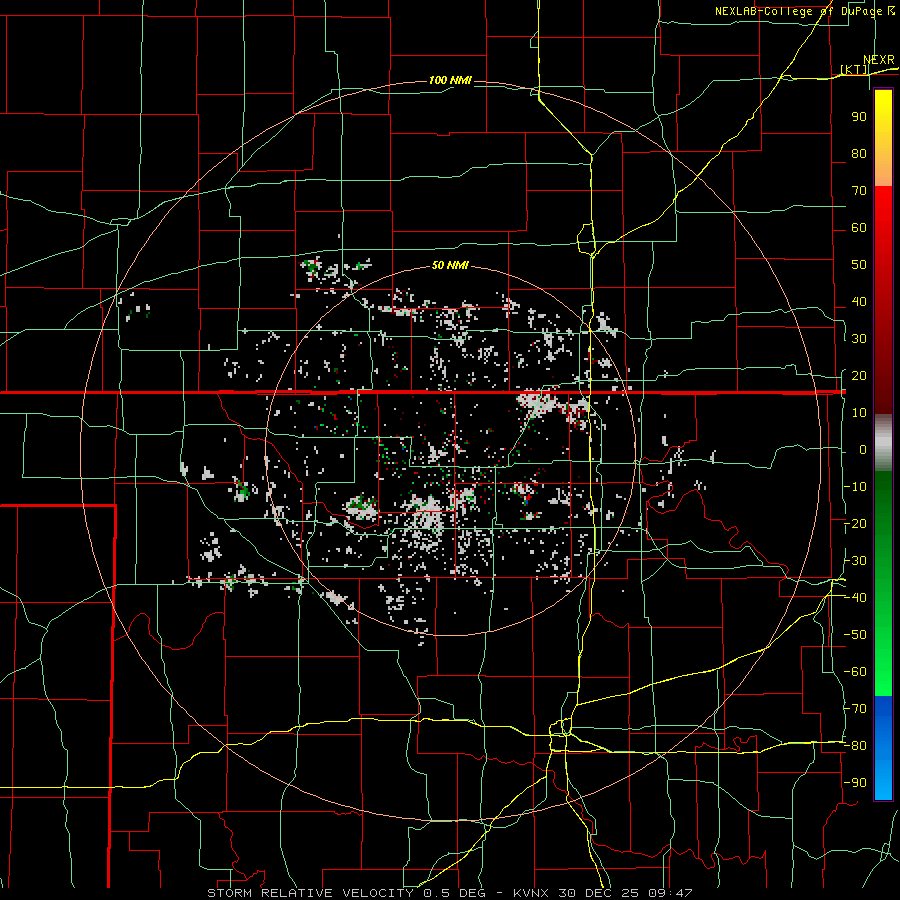Click the 90 value on the scale
Image resolution: width=900 pixels, height=900 pixels.
point(859,117)
